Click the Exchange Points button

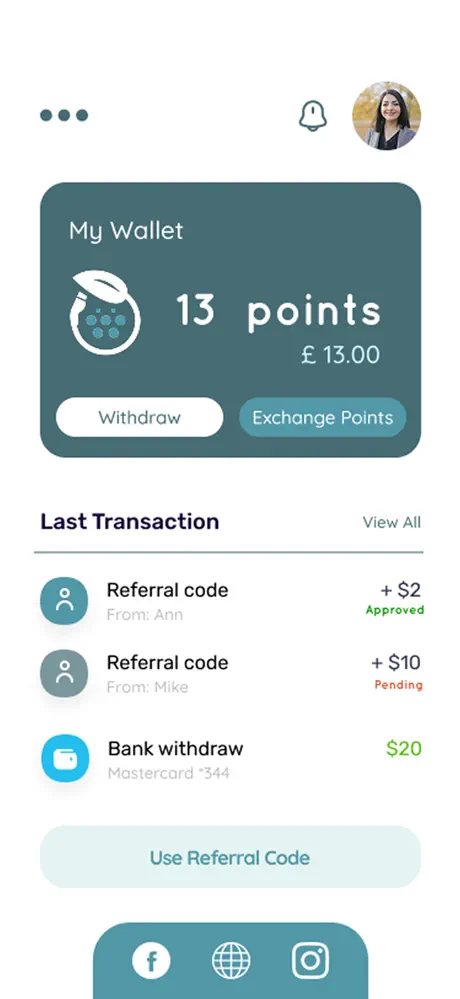pos(322,417)
